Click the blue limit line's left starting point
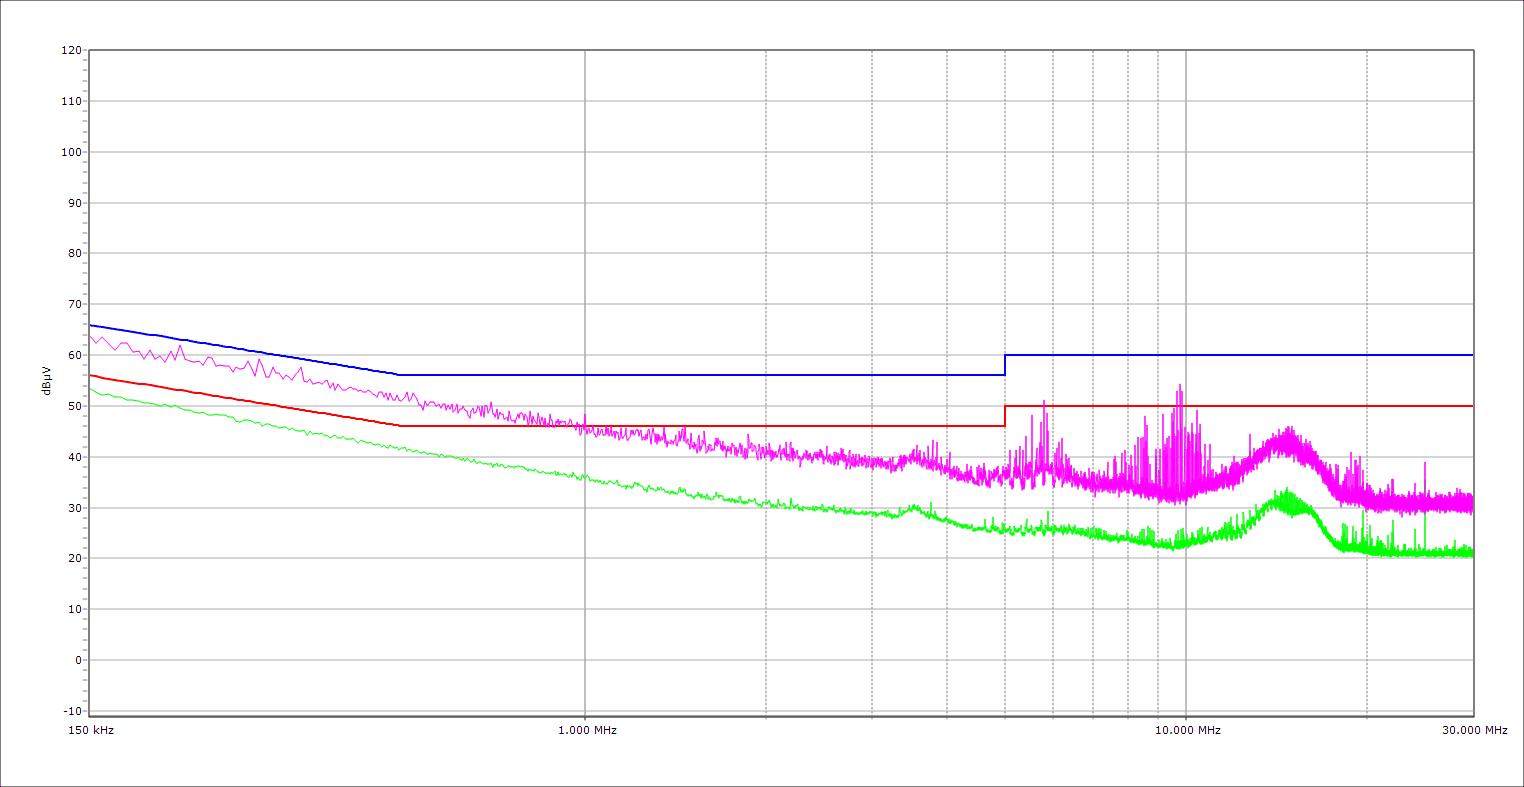 click(91, 325)
